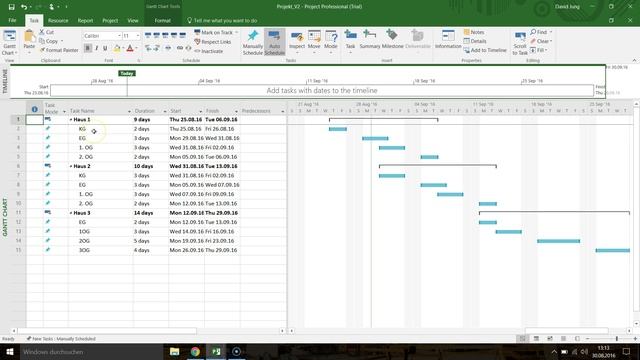Collapse the Haus 2 summary task
640x360 pixels.
click(71, 166)
